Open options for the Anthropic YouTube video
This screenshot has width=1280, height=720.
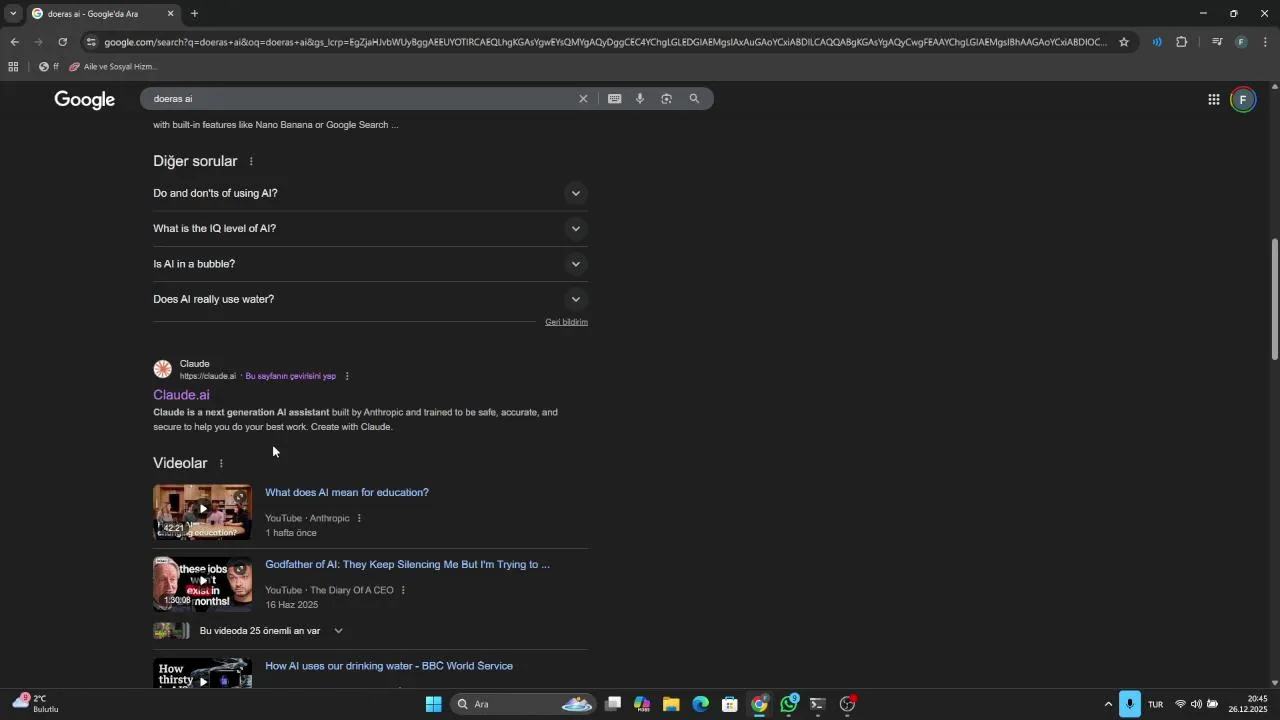tap(359, 518)
